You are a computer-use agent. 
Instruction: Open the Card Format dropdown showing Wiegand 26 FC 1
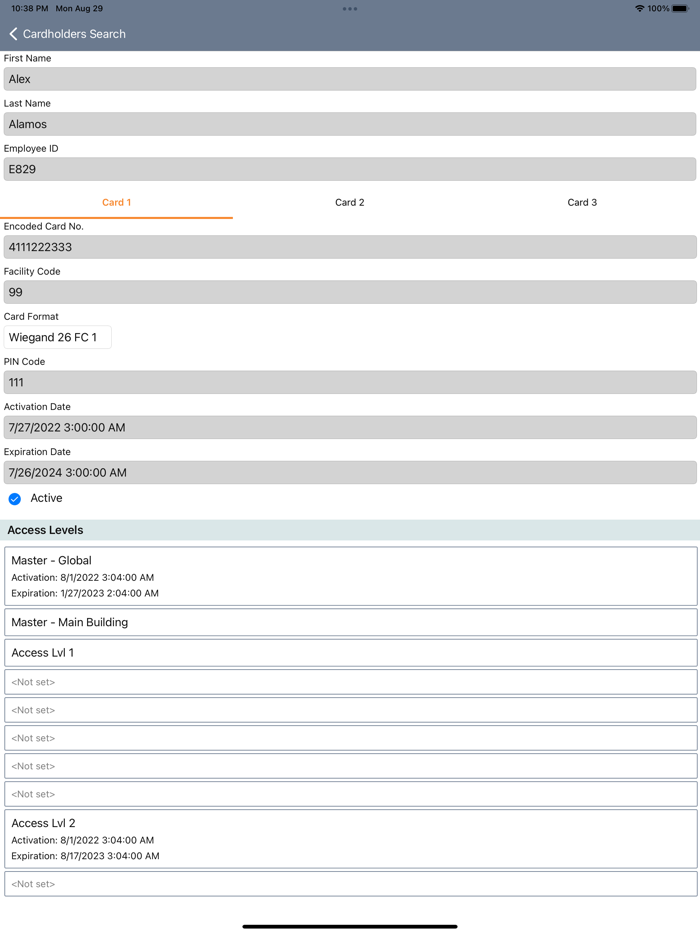point(57,337)
